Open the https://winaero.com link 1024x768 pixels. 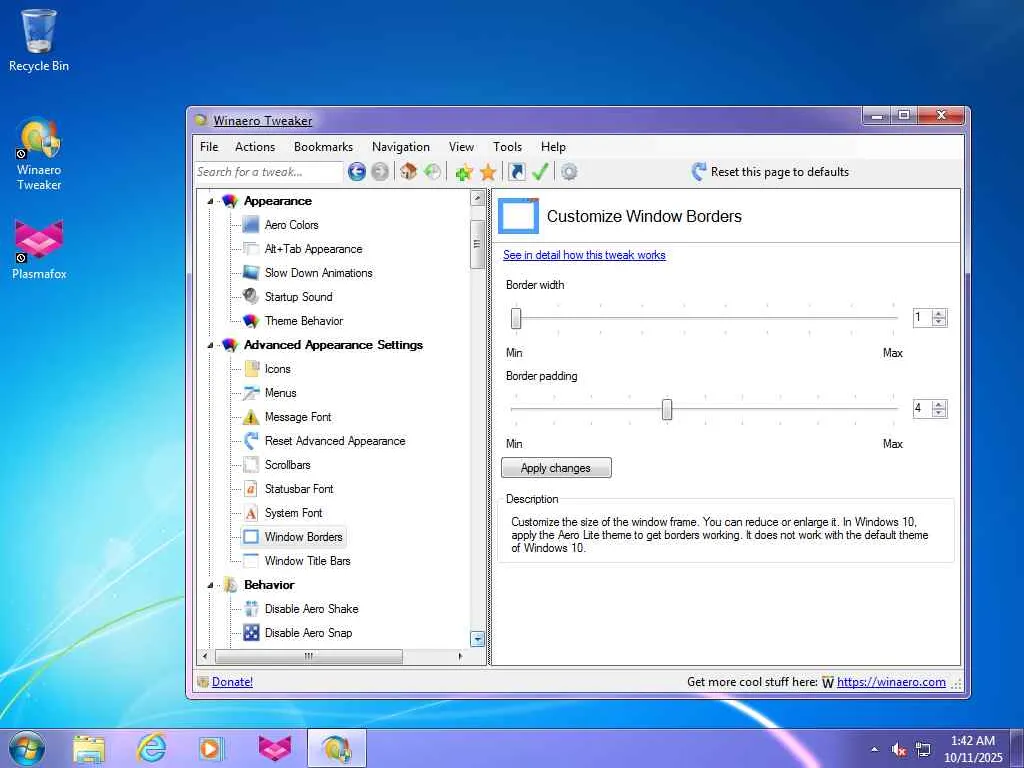891,682
